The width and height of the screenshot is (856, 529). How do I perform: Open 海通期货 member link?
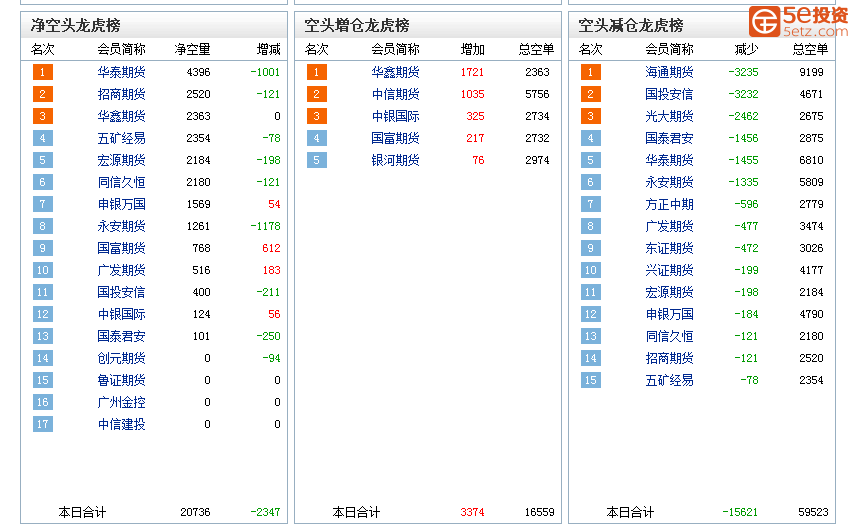[669, 72]
